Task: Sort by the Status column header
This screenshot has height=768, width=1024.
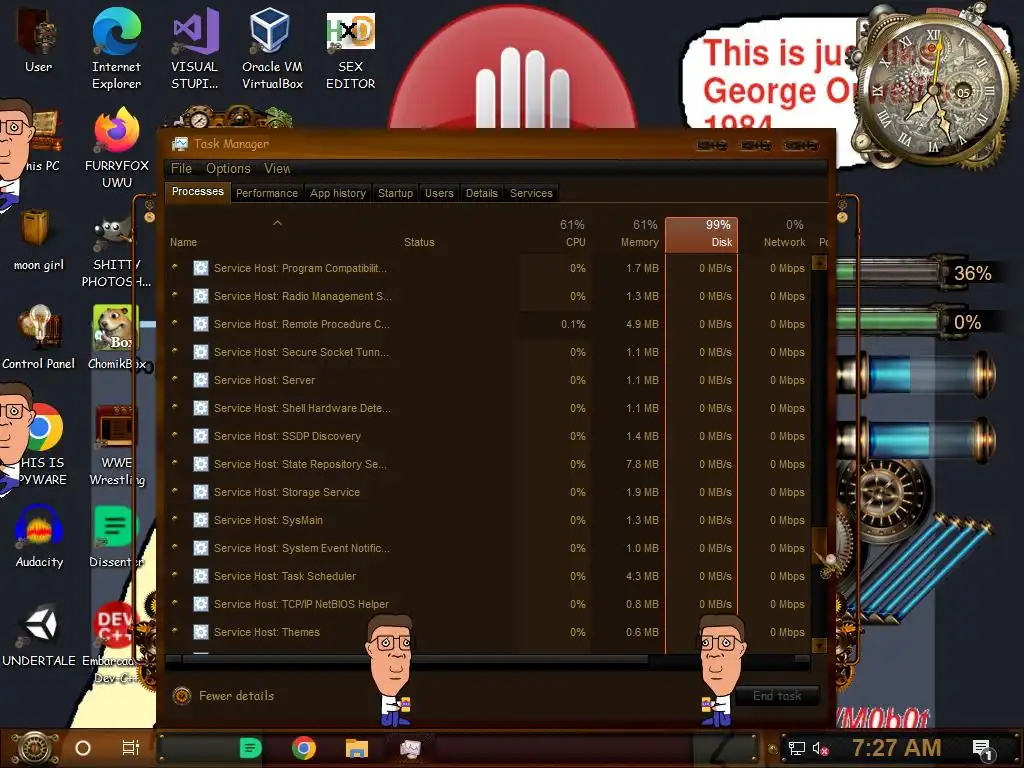Action: click(x=457, y=234)
